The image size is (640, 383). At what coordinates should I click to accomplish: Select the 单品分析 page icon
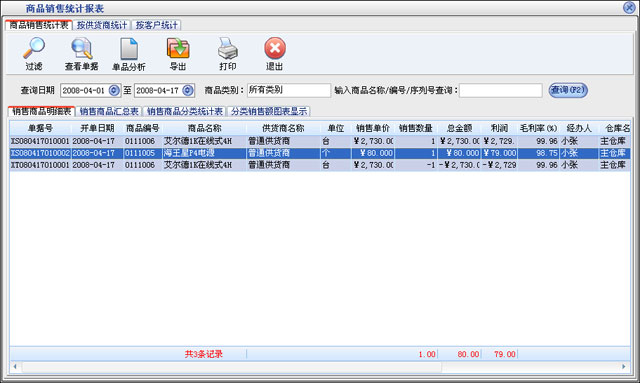(x=129, y=49)
